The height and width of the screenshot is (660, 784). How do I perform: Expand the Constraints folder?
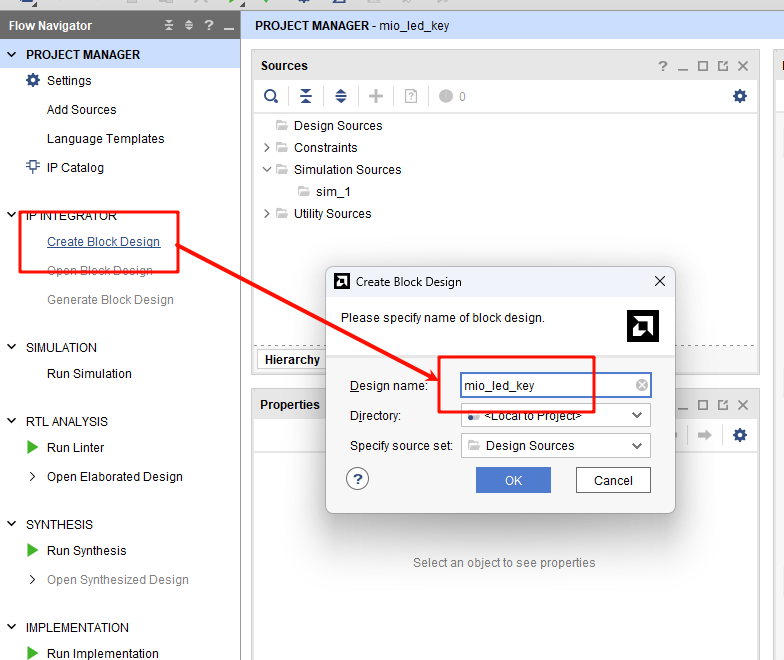(x=266, y=148)
